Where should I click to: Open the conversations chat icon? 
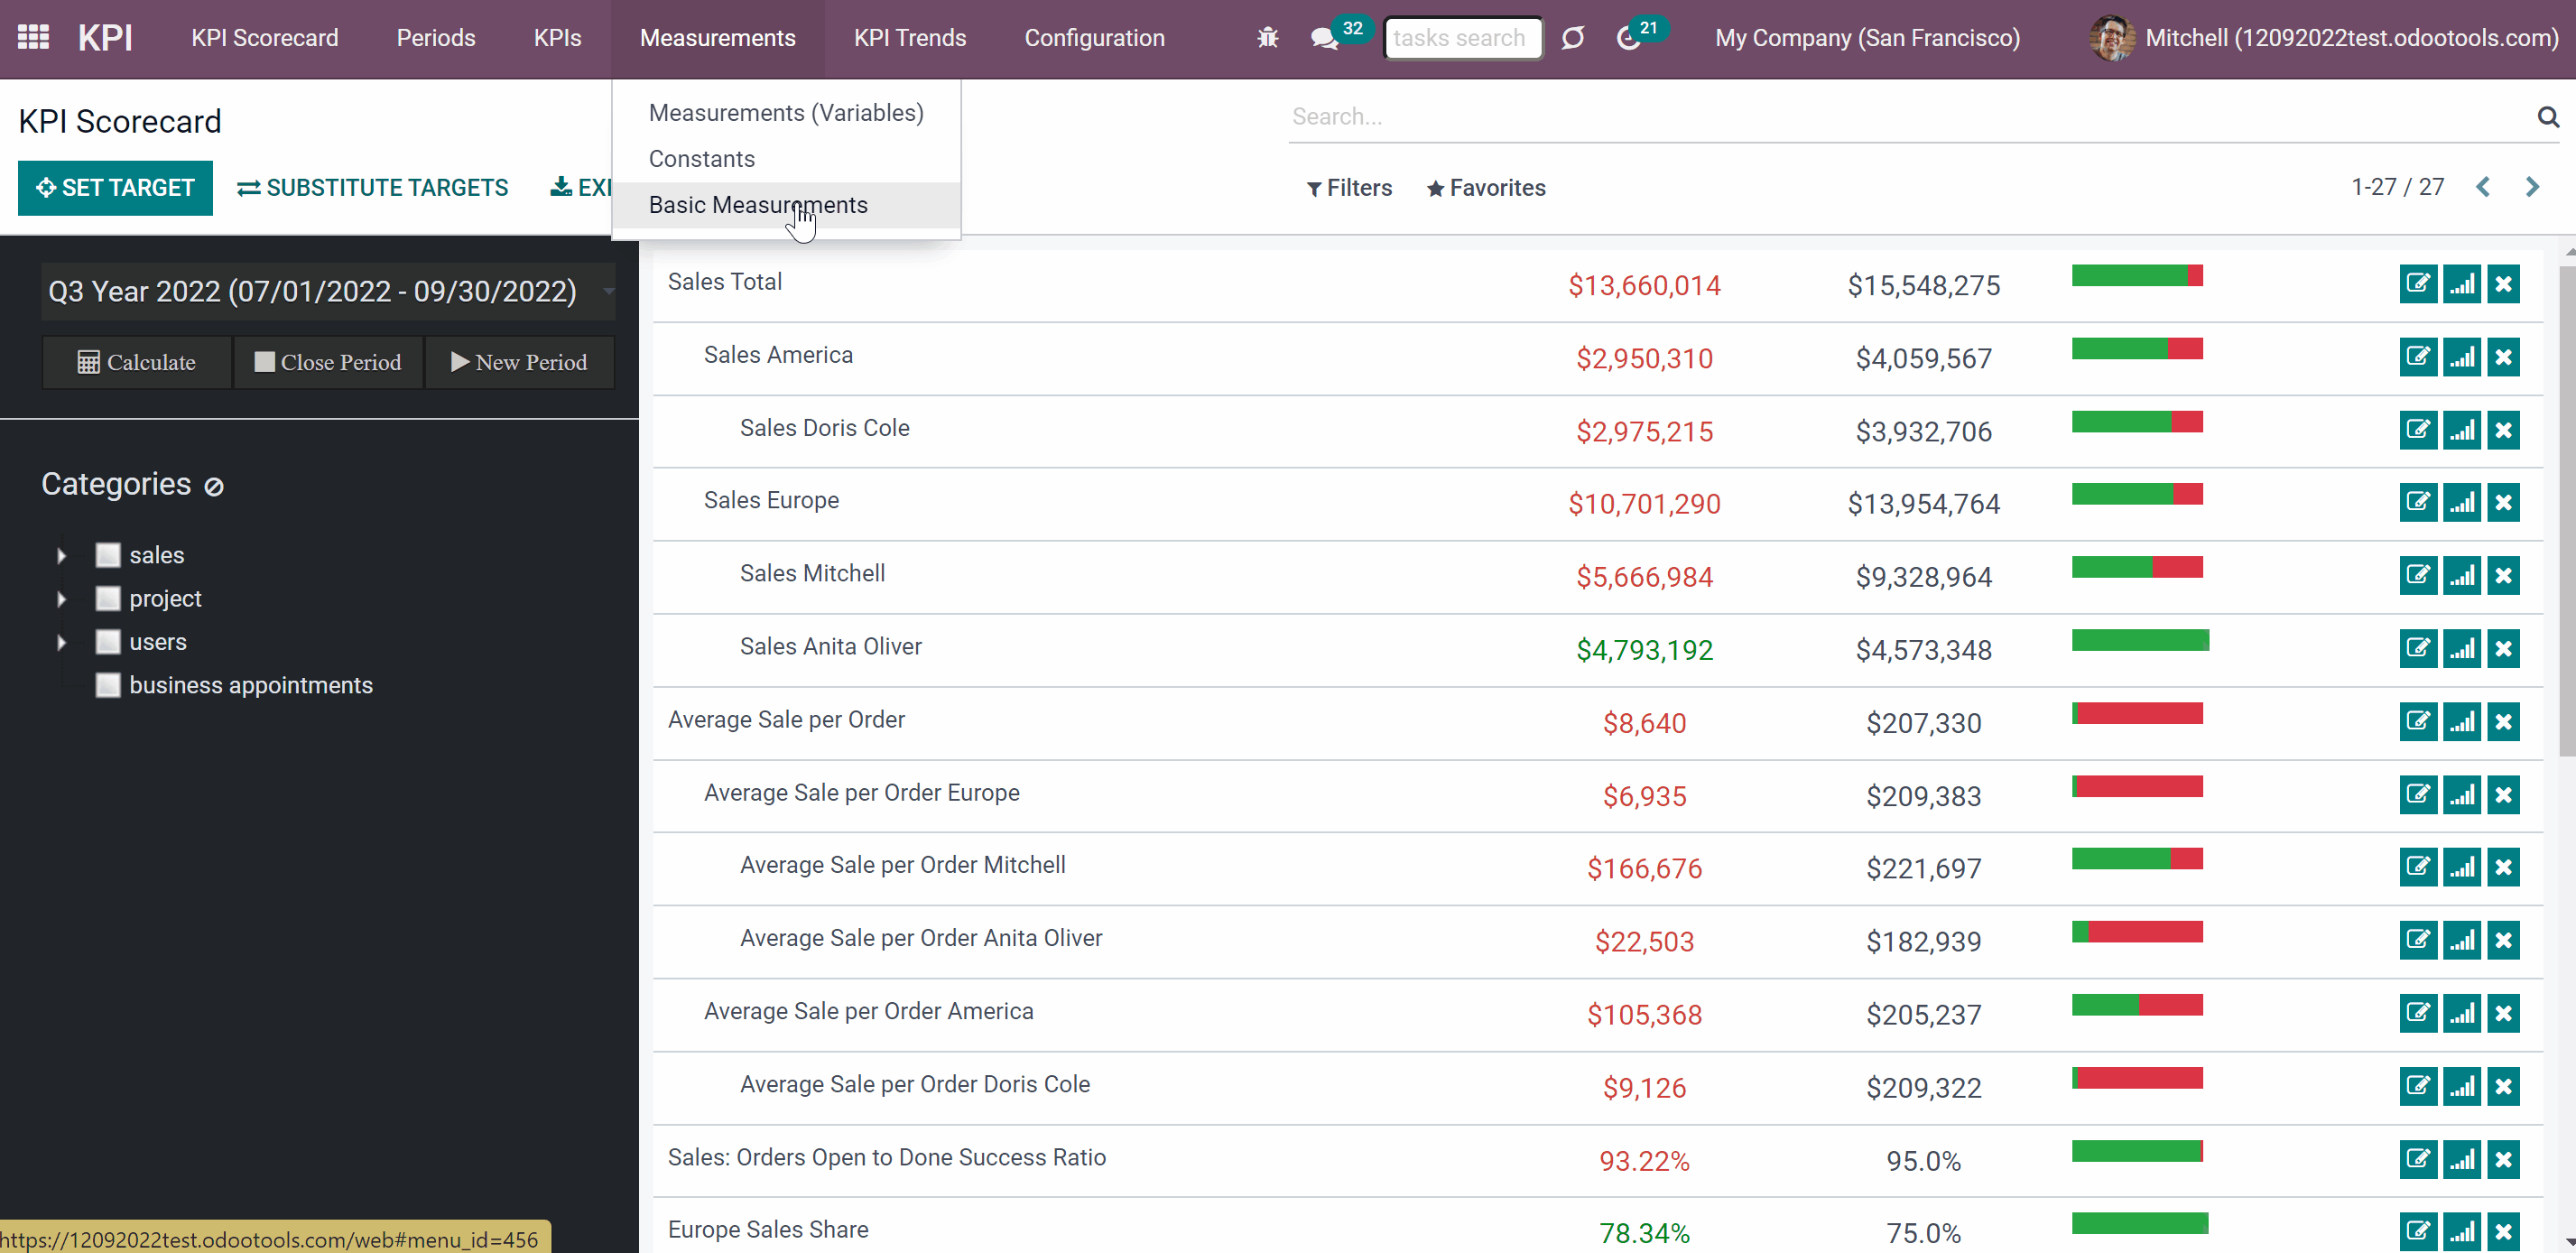1324,39
